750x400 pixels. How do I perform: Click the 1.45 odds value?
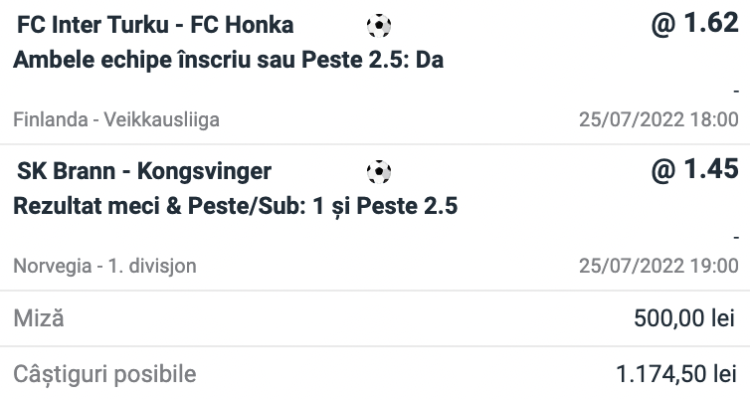point(695,169)
